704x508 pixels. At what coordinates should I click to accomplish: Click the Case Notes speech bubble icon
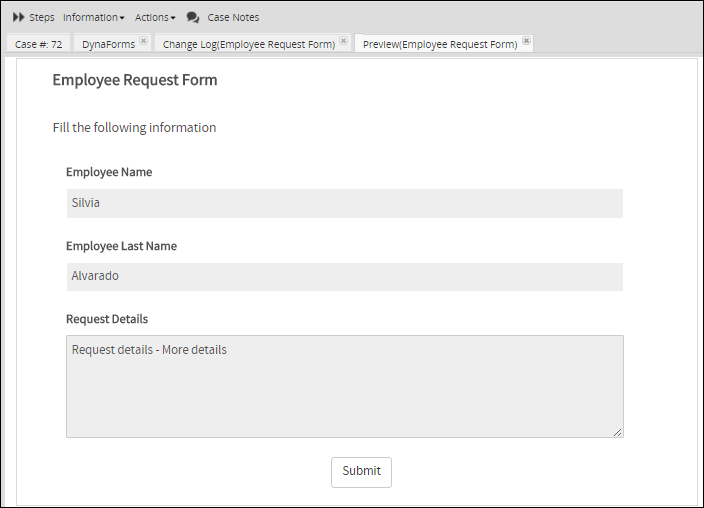pyautogui.click(x=193, y=17)
